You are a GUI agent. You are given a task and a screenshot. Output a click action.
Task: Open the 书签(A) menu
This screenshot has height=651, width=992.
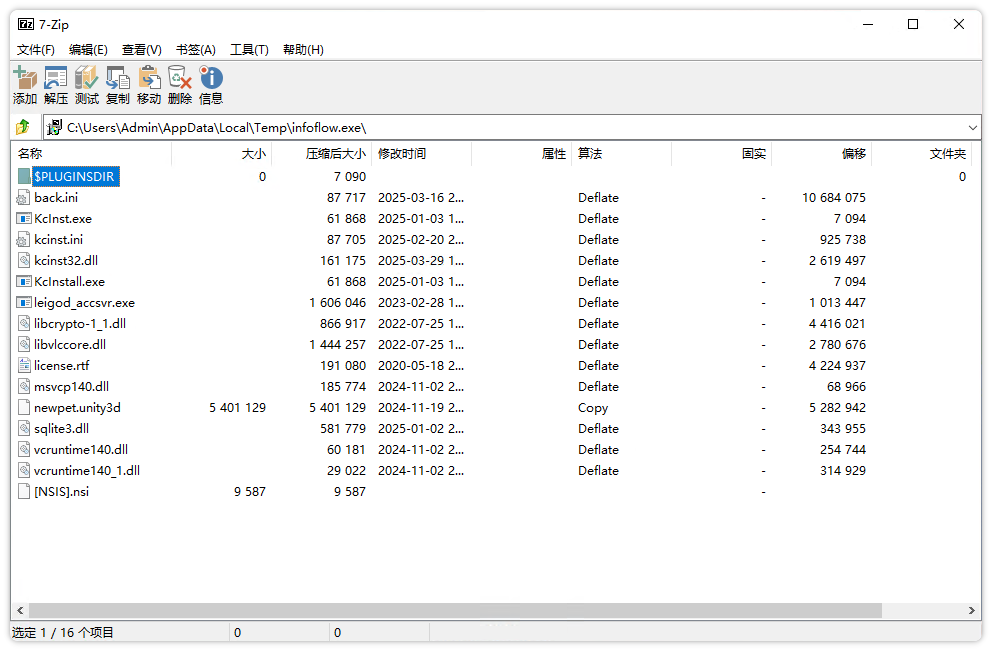195,50
